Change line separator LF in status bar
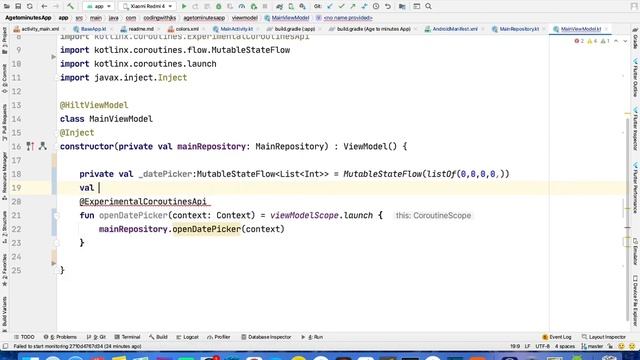The width and height of the screenshot is (640, 360). tap(527, 346)
